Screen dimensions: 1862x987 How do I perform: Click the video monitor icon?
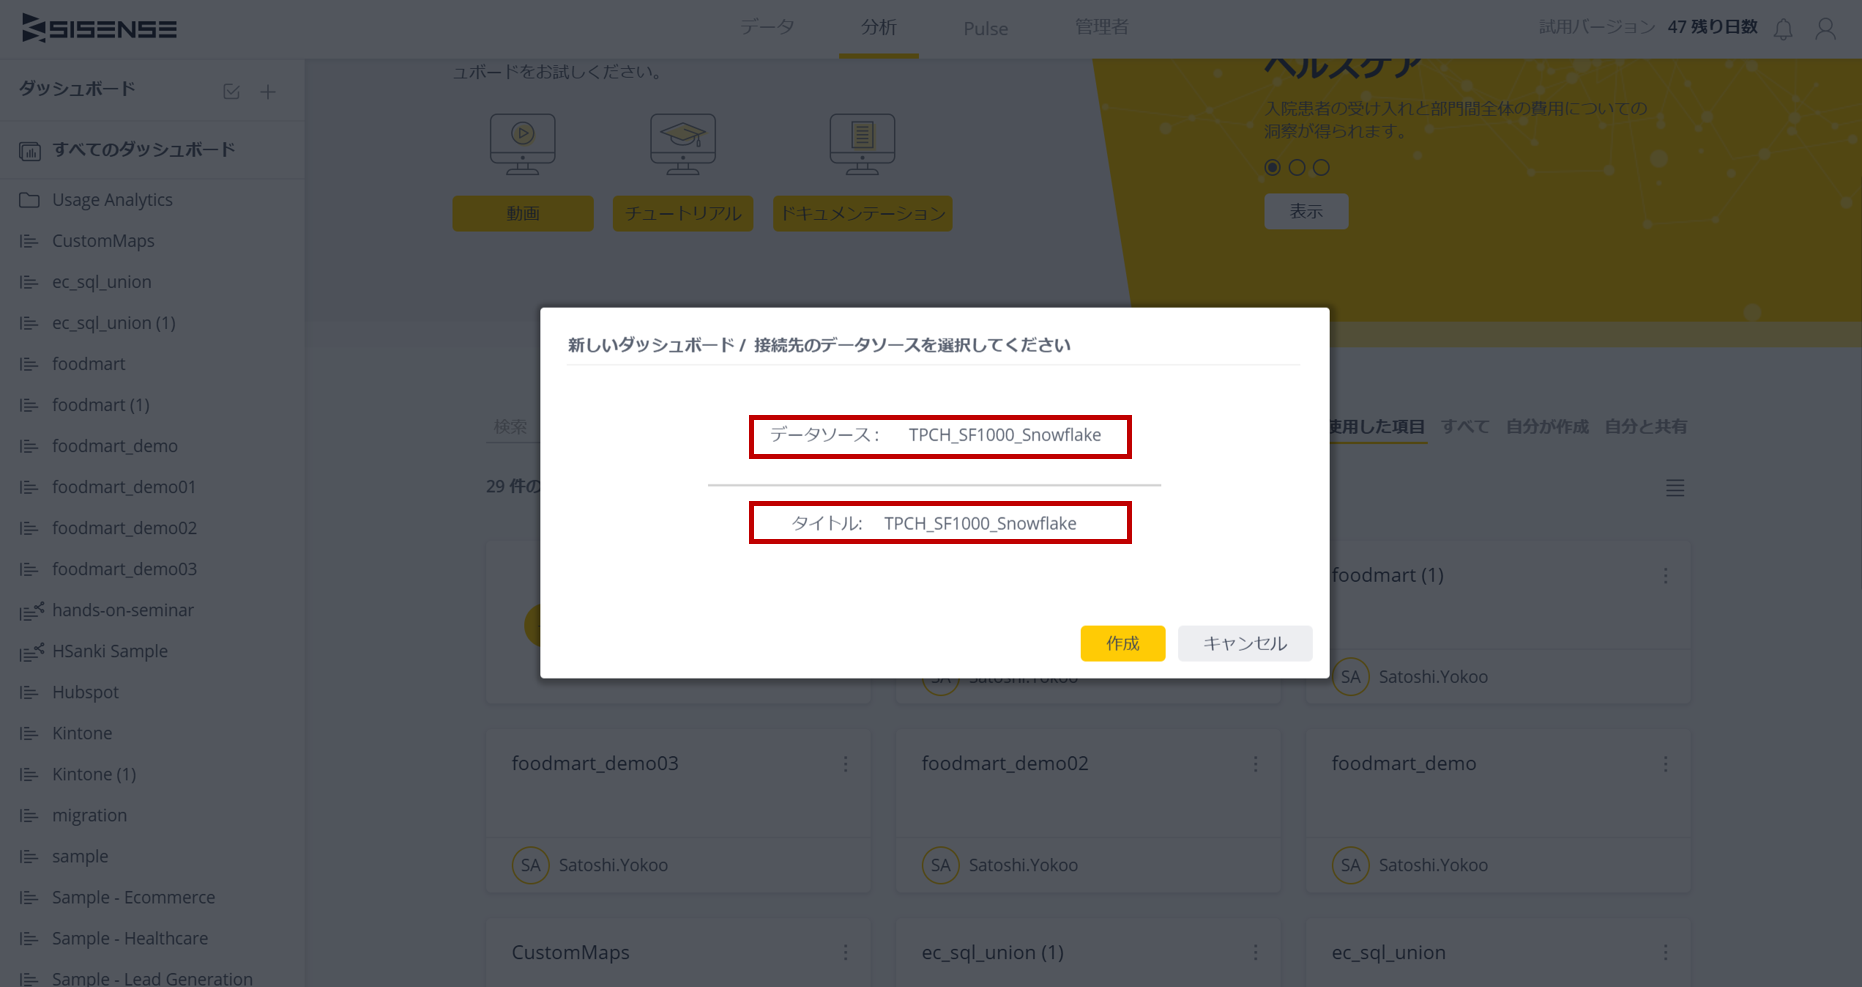point(523,144)
